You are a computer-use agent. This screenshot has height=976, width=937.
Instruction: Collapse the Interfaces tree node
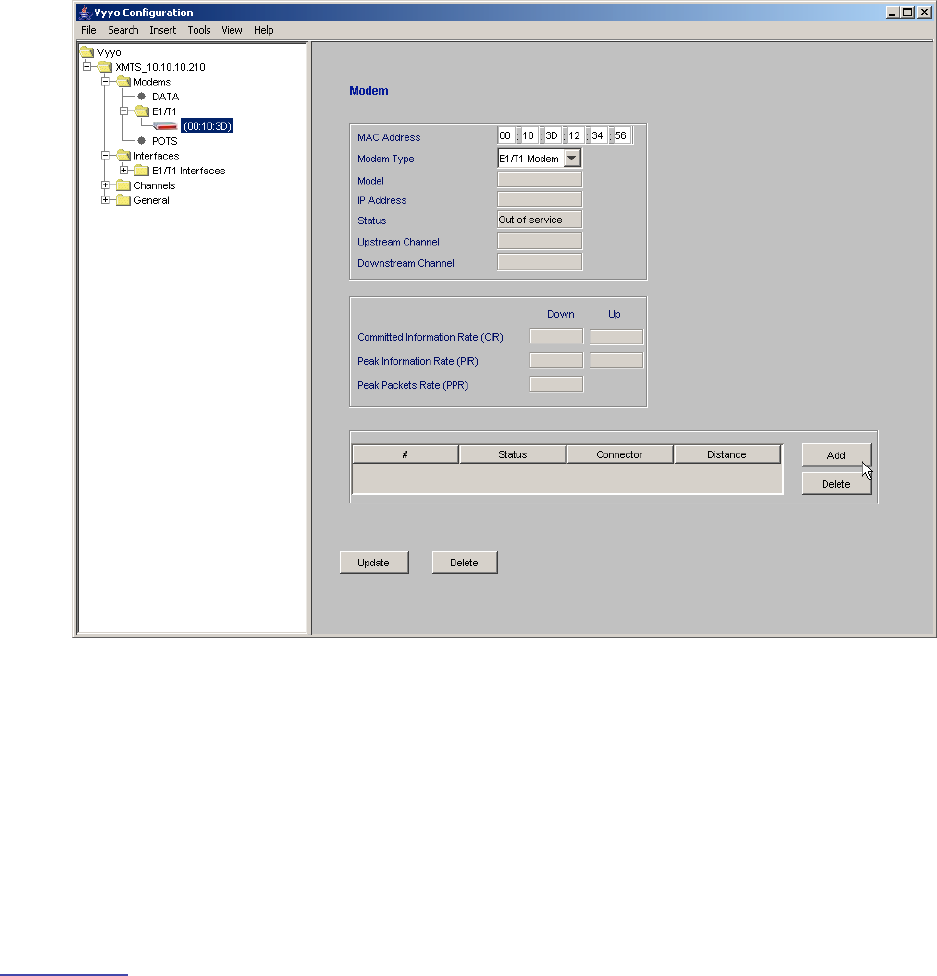(105, 156)
